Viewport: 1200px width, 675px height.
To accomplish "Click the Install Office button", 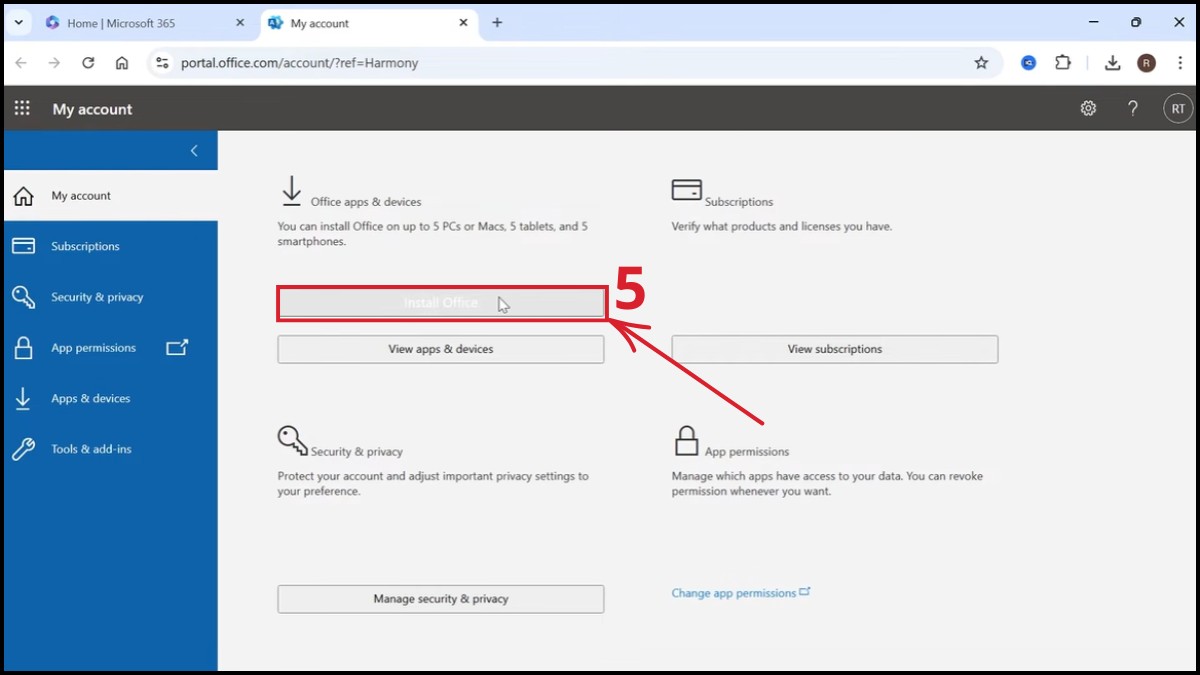I will point(441,303).
